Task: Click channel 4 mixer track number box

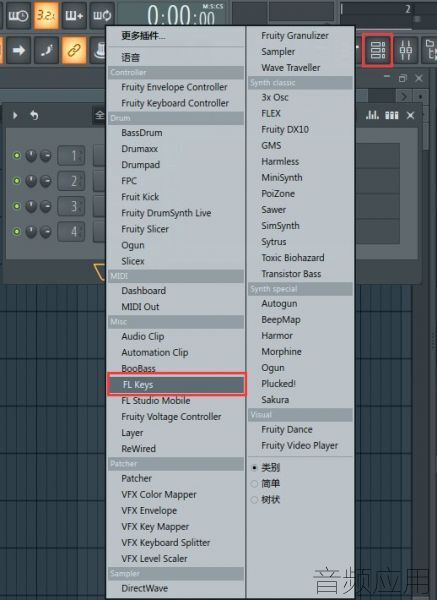Action: point(71,232)
